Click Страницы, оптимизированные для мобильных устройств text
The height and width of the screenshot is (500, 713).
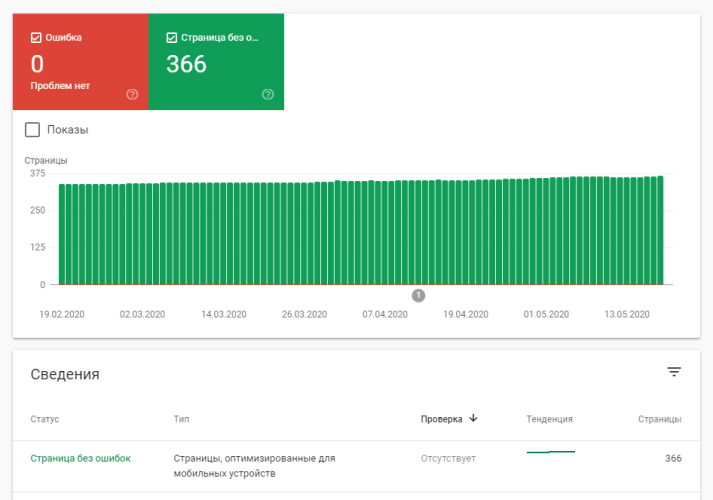254,466
